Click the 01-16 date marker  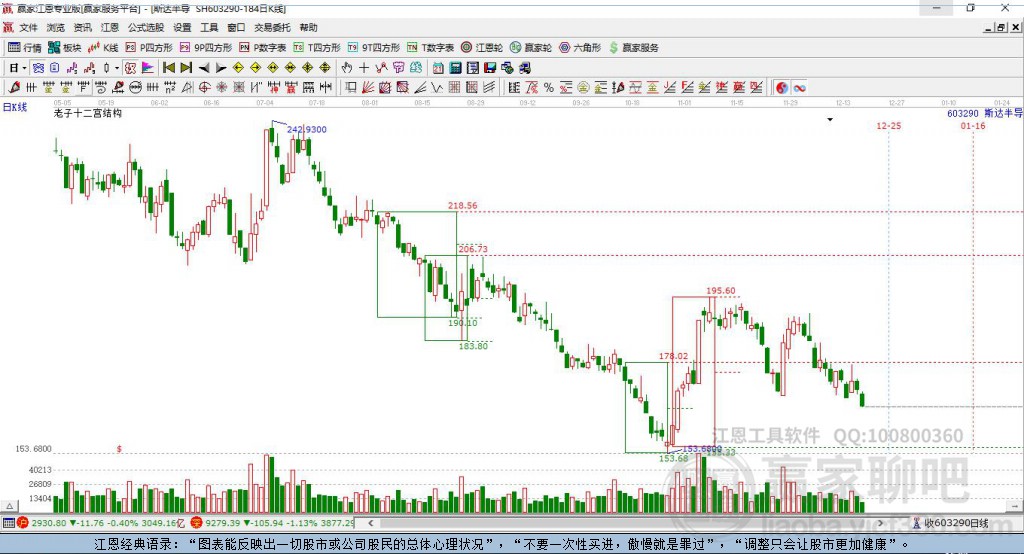click(x=972, y=125)
